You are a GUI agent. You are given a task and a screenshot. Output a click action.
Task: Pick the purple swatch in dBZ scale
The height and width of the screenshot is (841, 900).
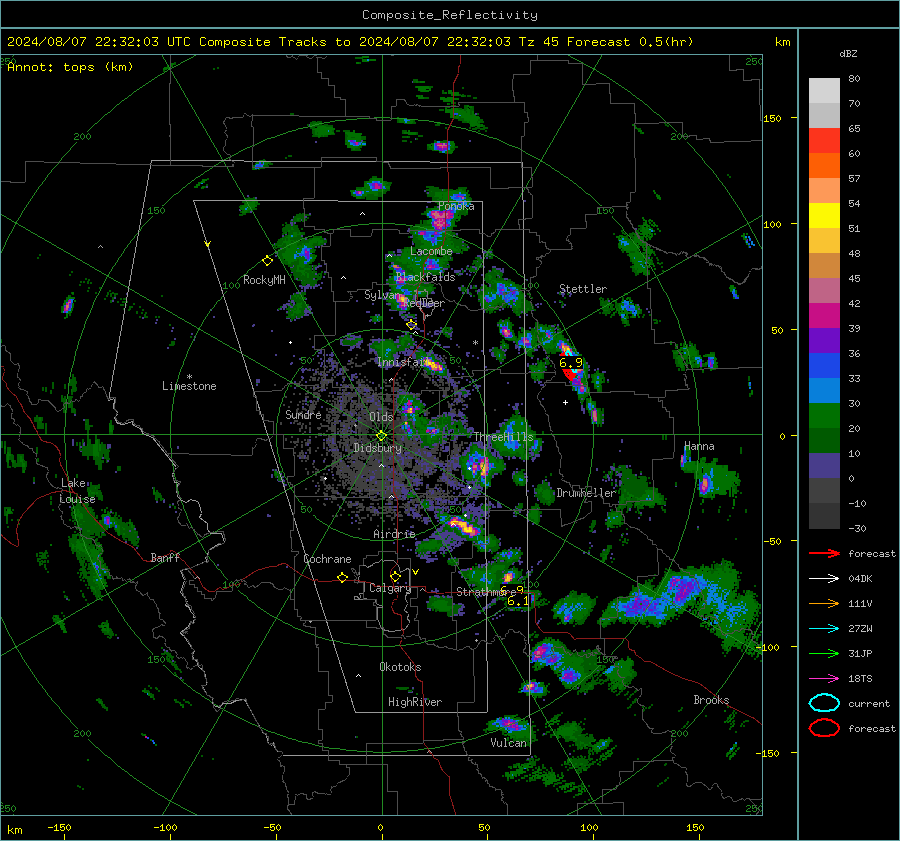pyautogui.click(x=824, y=341)
